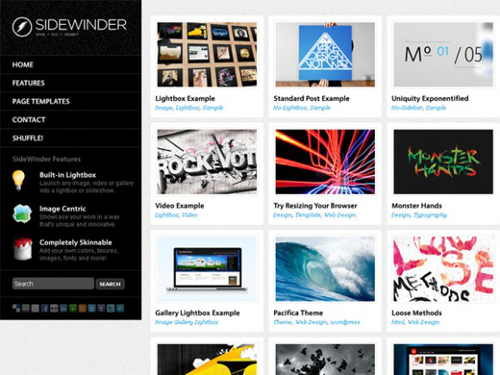500x375 pixels.
Task: Click the Design tag under Monster Hands
Action: click(x=401, y=215)
